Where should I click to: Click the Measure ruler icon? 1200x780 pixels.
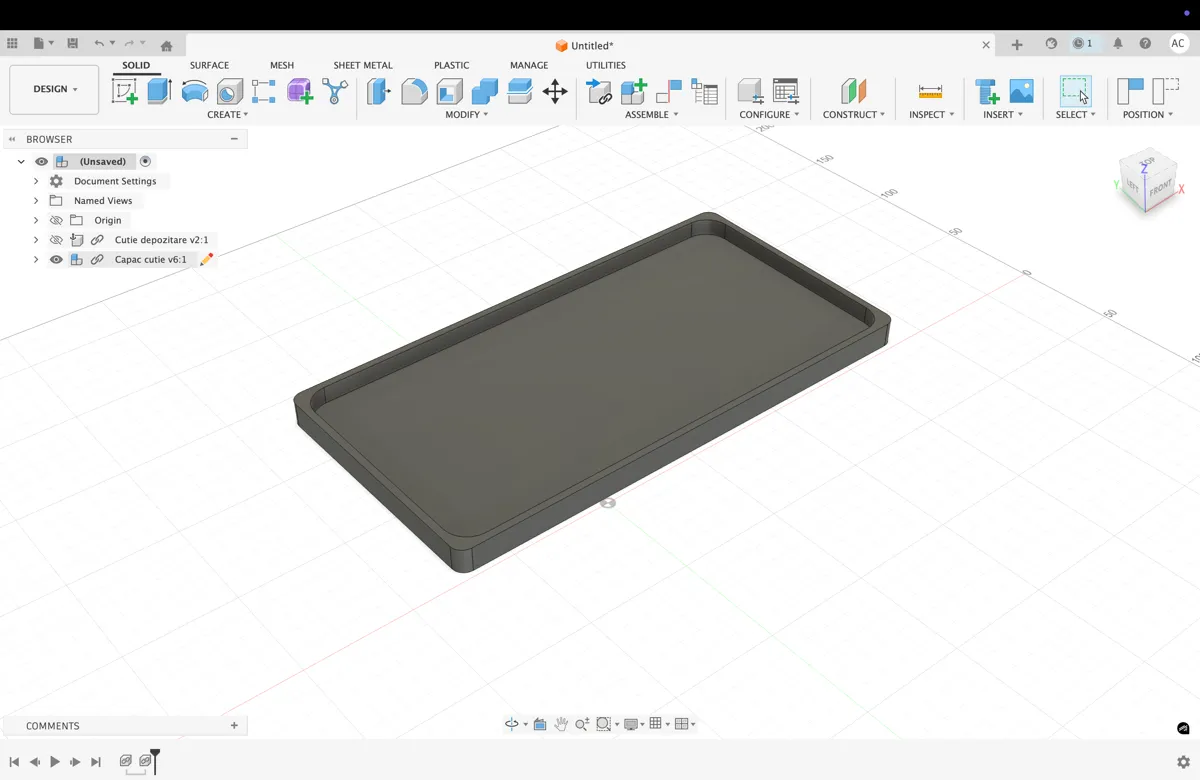pyautogui.click(x=930, y=91)
